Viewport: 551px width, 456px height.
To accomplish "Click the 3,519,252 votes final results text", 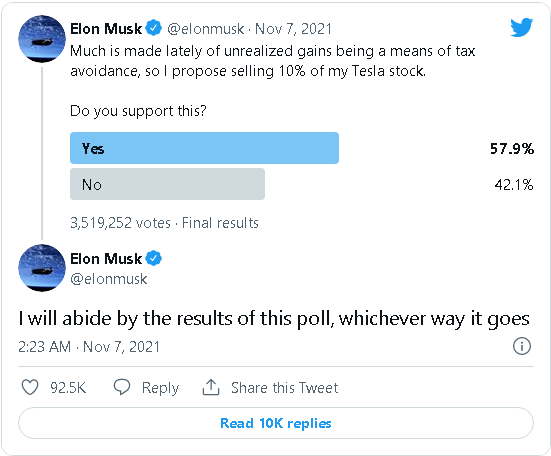I will tap(164, 223).
